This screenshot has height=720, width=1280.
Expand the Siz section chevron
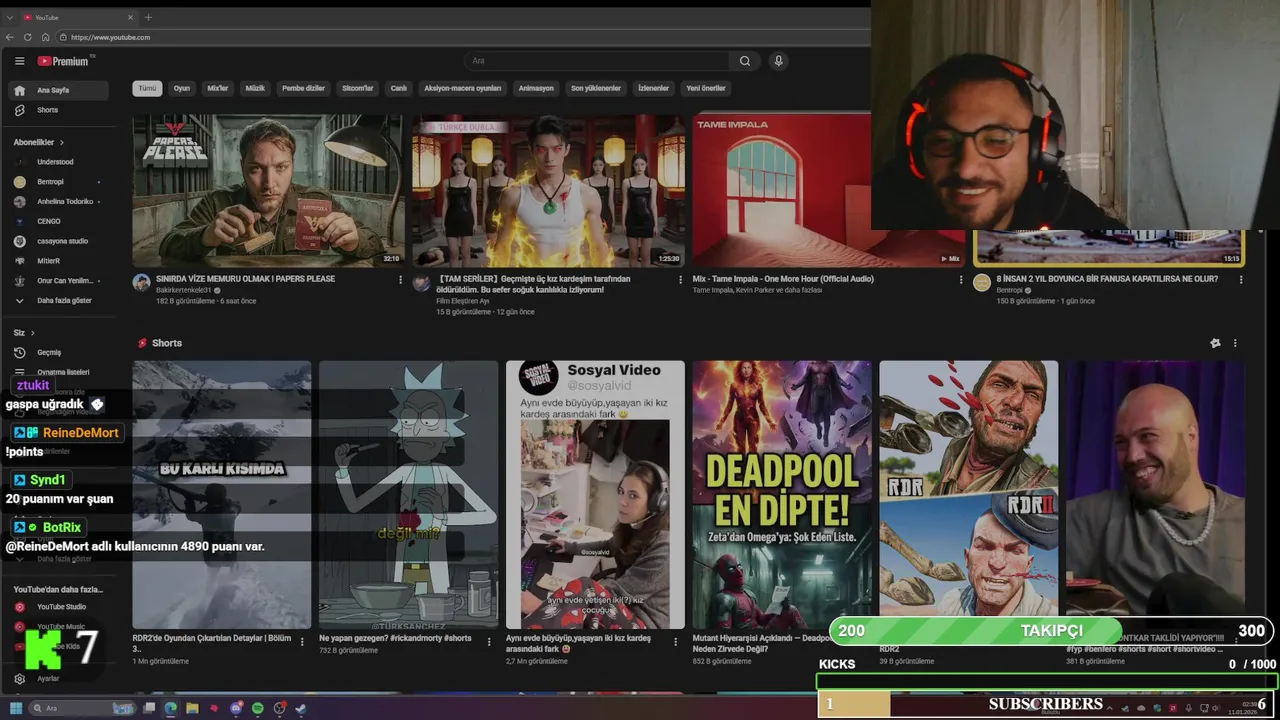coord(32,333)
